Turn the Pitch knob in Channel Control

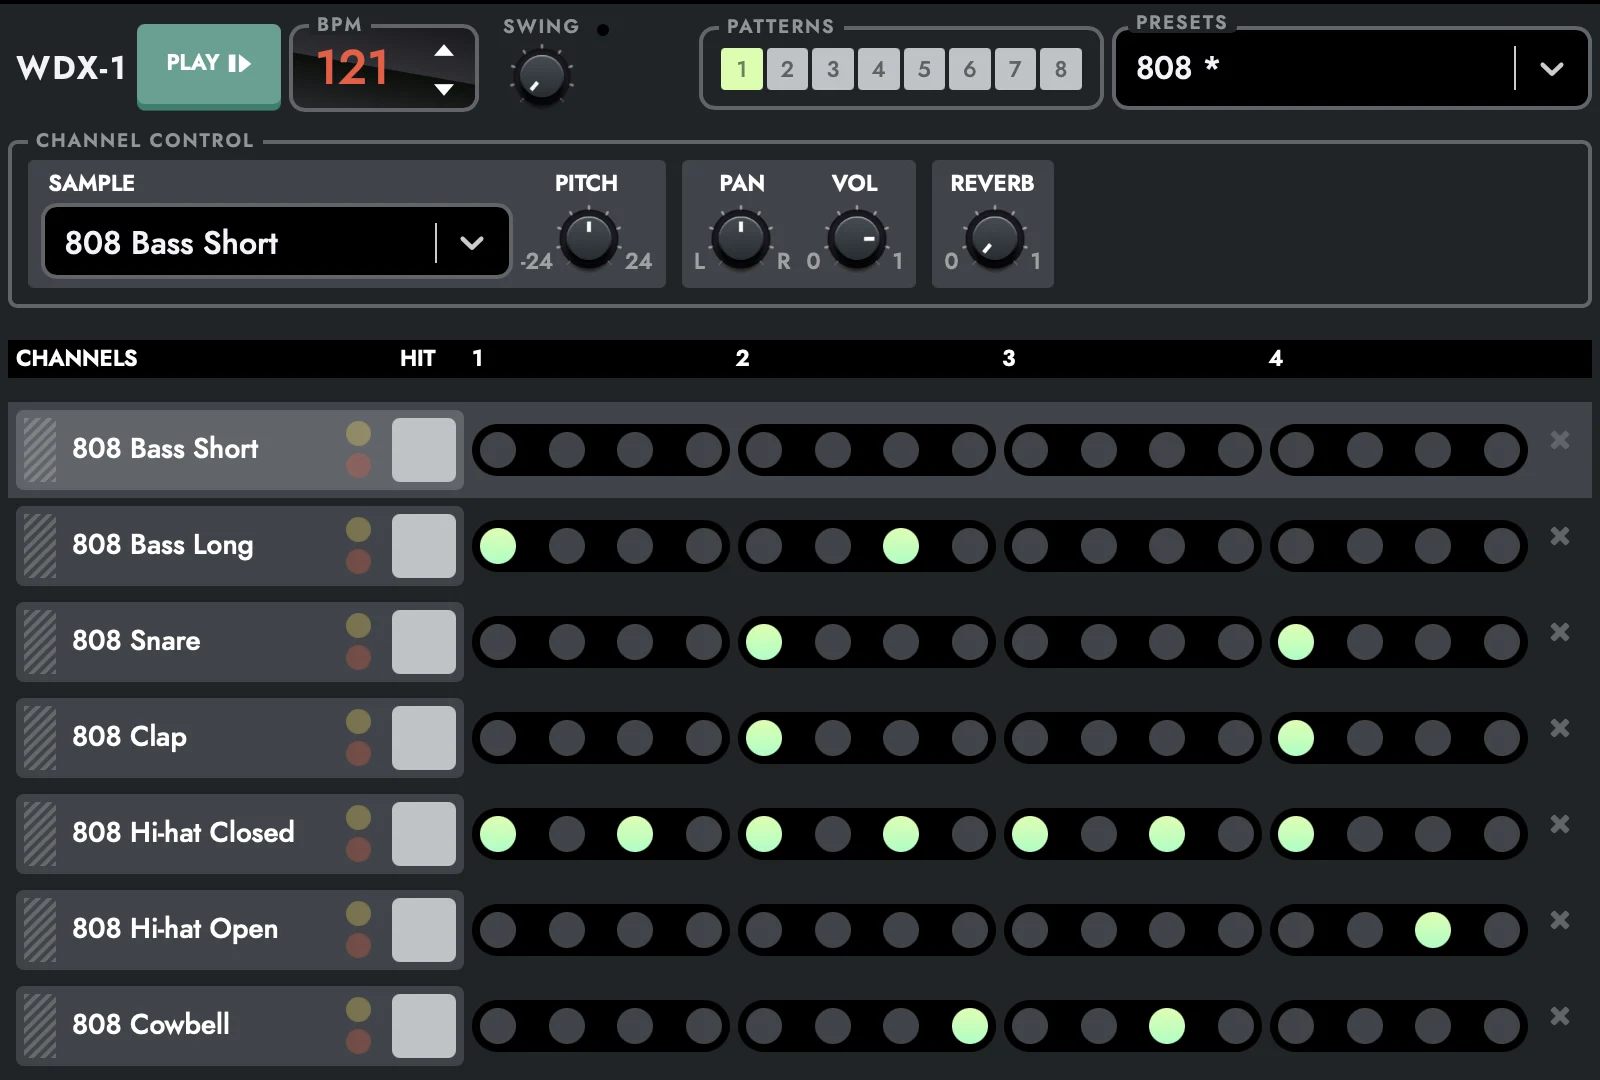588,240
